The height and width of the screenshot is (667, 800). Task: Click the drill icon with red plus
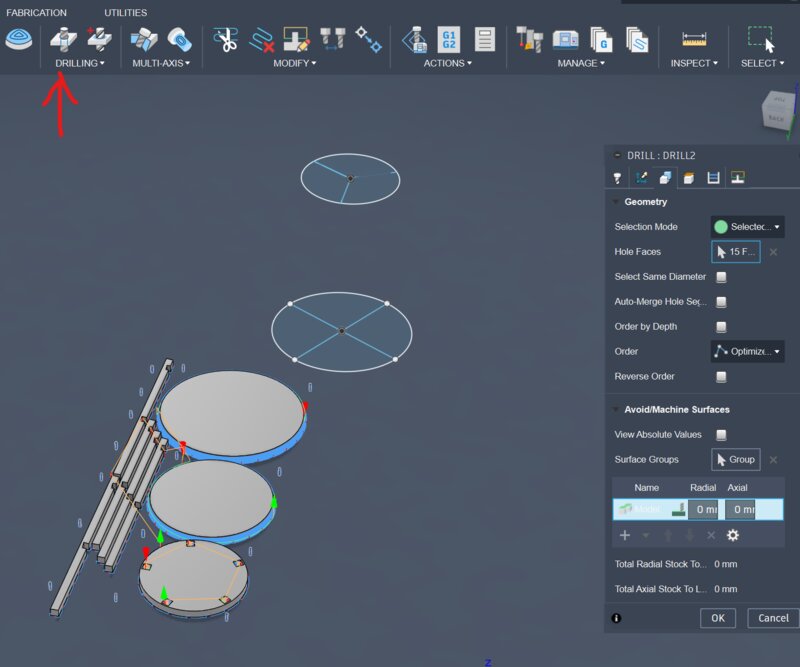click(99, 39)
